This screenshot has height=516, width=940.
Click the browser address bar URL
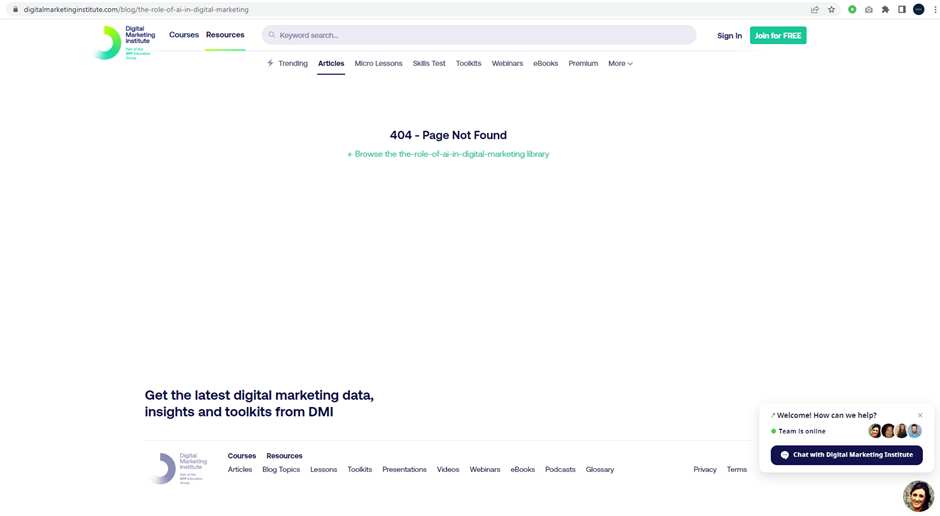pos(136,10)
